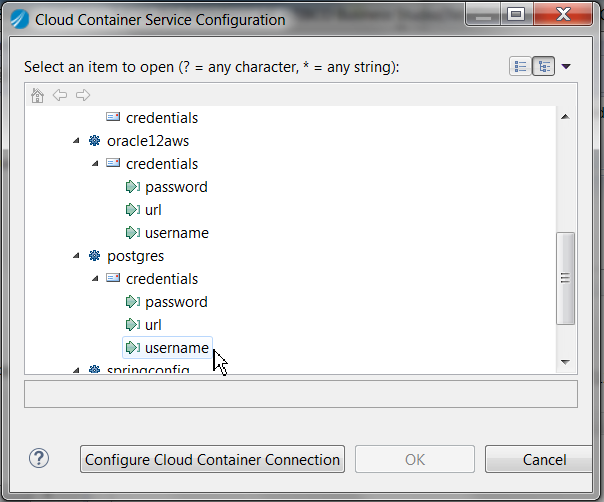Minimize the configuration dialog window
604x502 pixels.
(483, 15)
